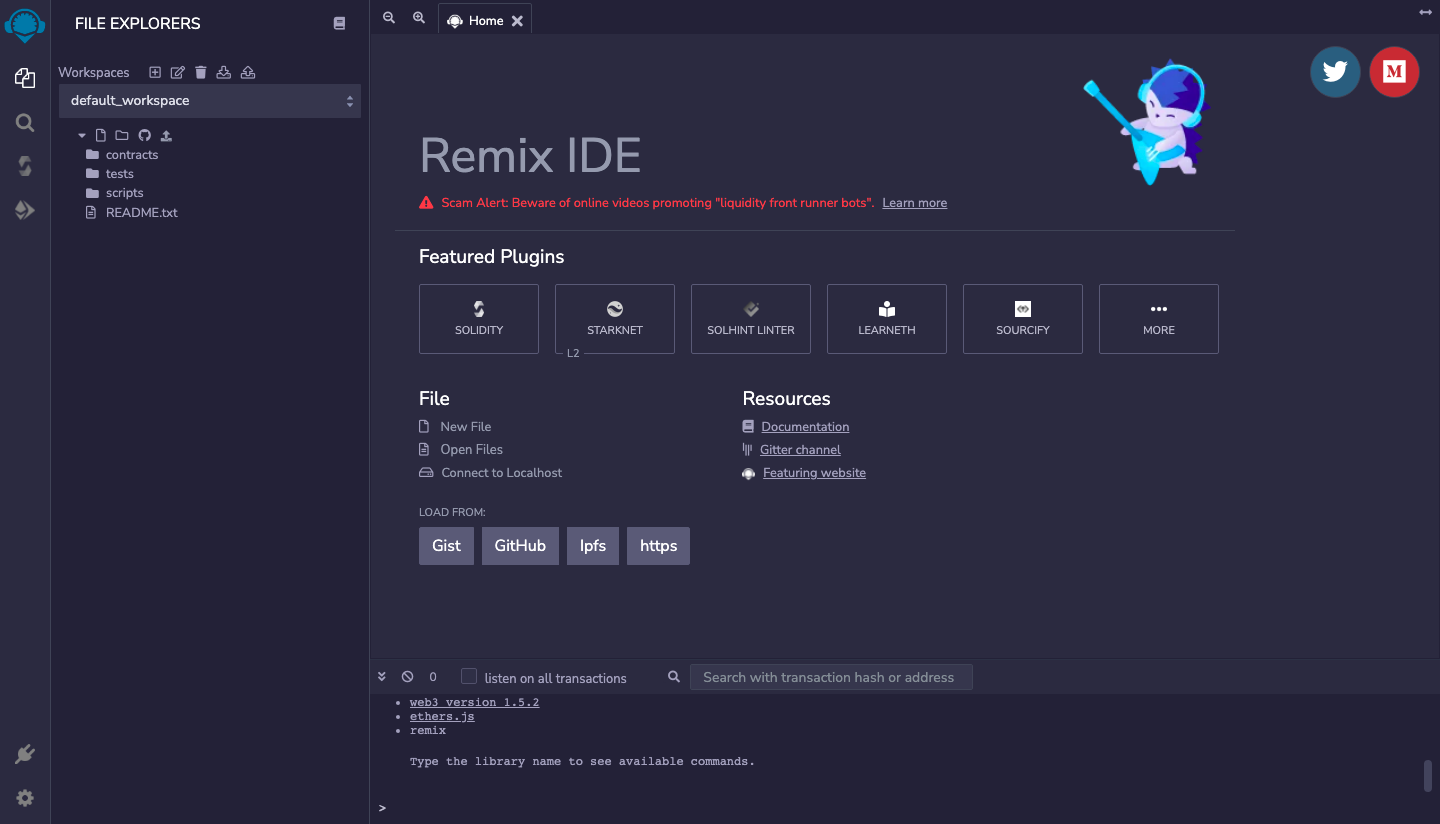Click Open Files link
The image size is (1440, 824).
[x=472, y=450]
